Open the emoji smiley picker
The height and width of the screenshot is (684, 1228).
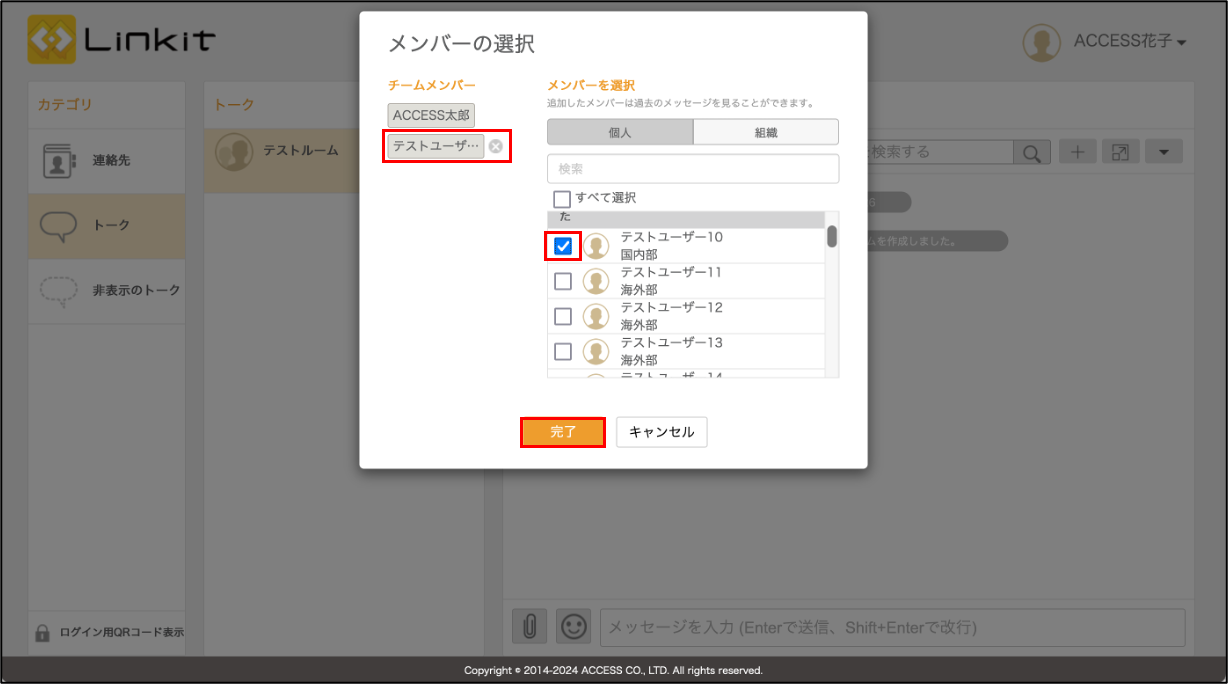point(573,626)
